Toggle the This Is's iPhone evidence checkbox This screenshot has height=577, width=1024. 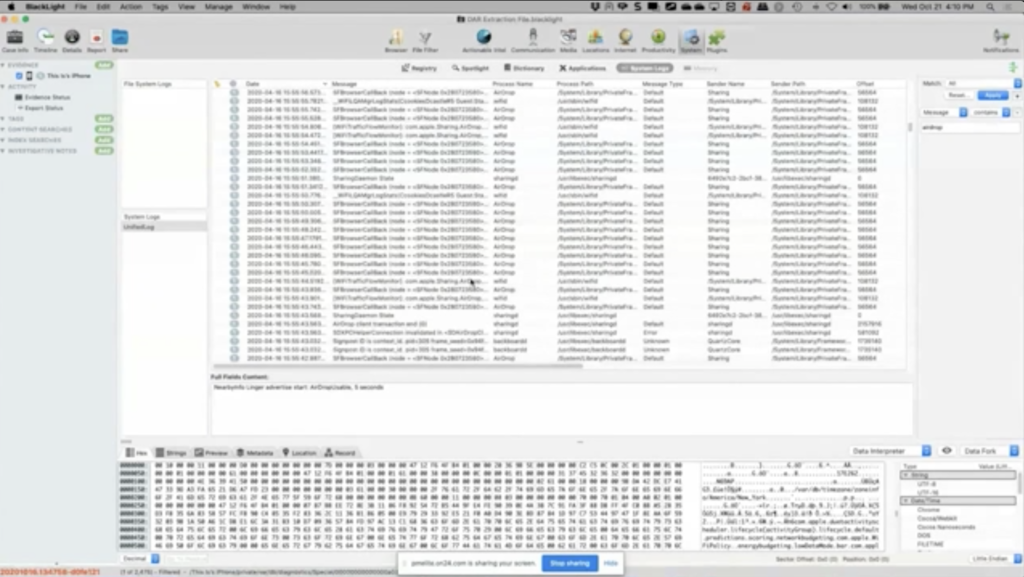(19, 76)
